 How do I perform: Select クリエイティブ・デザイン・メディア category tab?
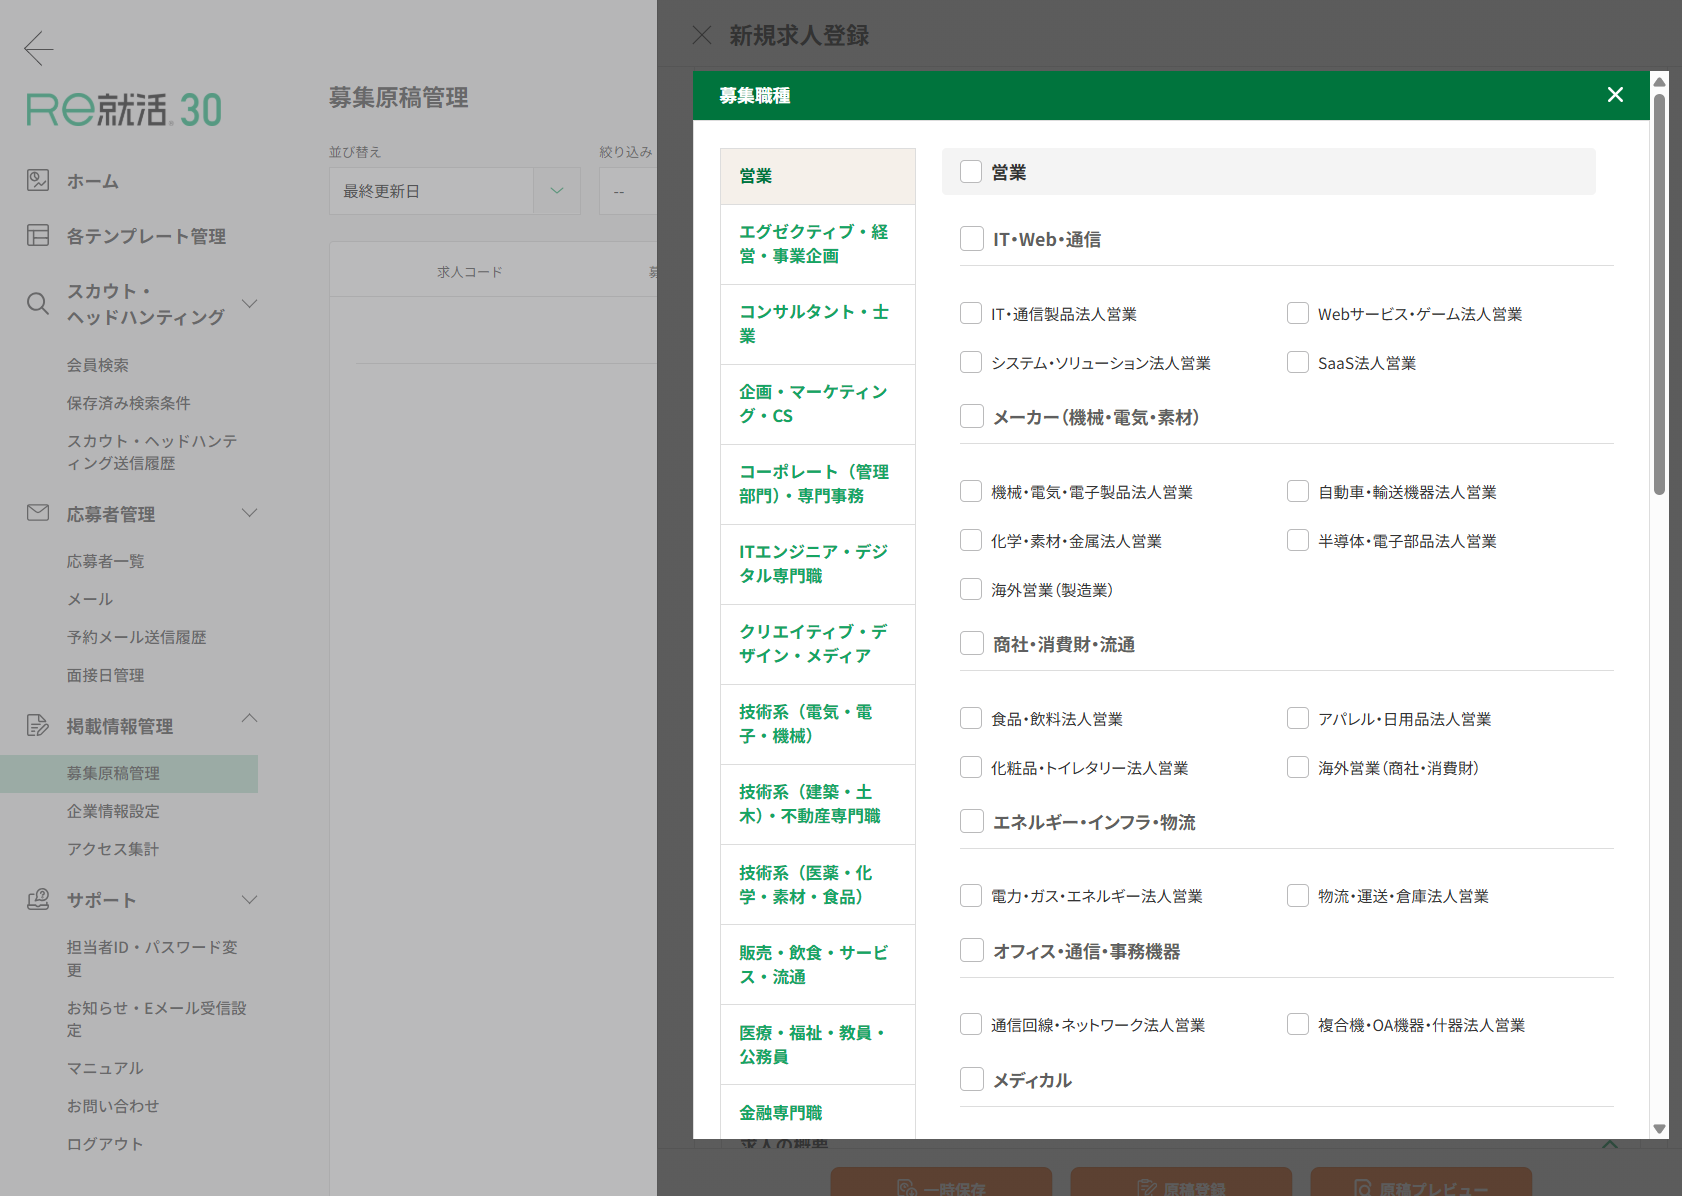[x=818, y=644]
